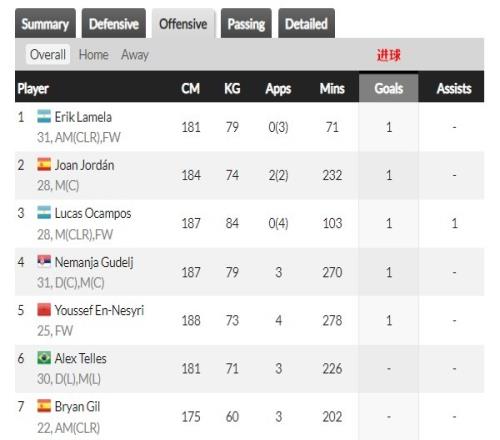Open Erik Lamela player profile link

coord(83,117)
